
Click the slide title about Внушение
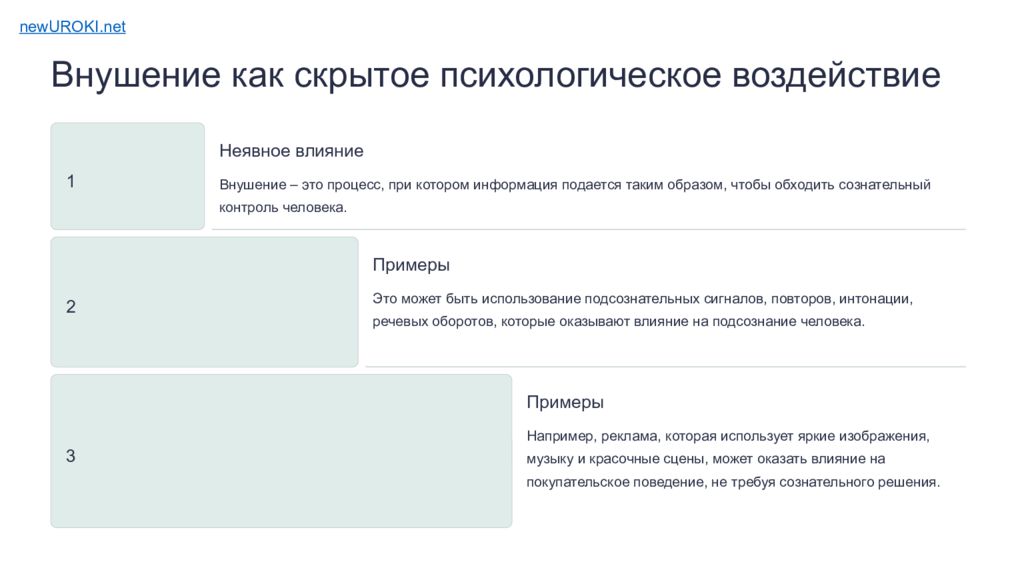click(x=495, y=76)
